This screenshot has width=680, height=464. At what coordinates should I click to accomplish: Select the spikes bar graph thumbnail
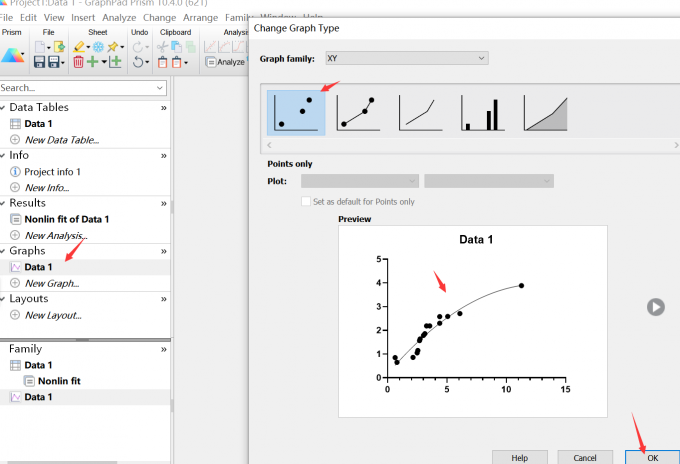483,113
